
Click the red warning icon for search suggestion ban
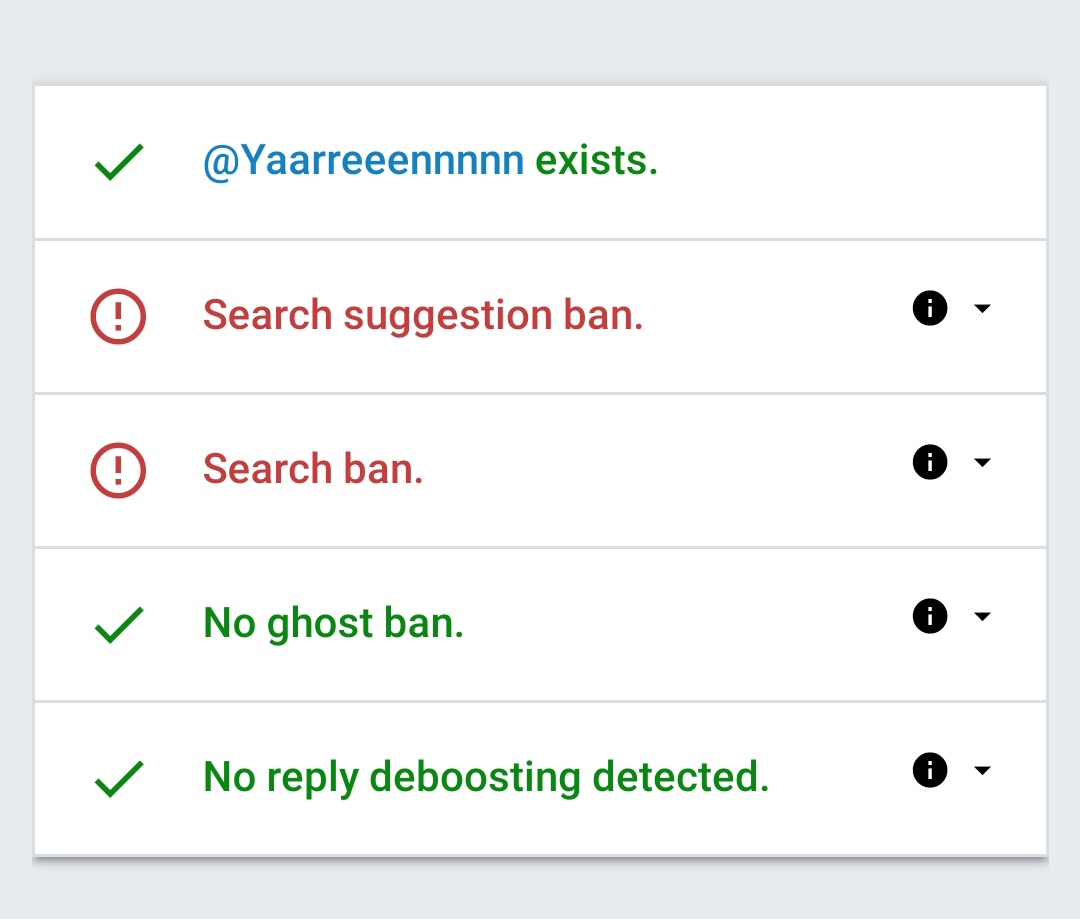tap(119, 317)
